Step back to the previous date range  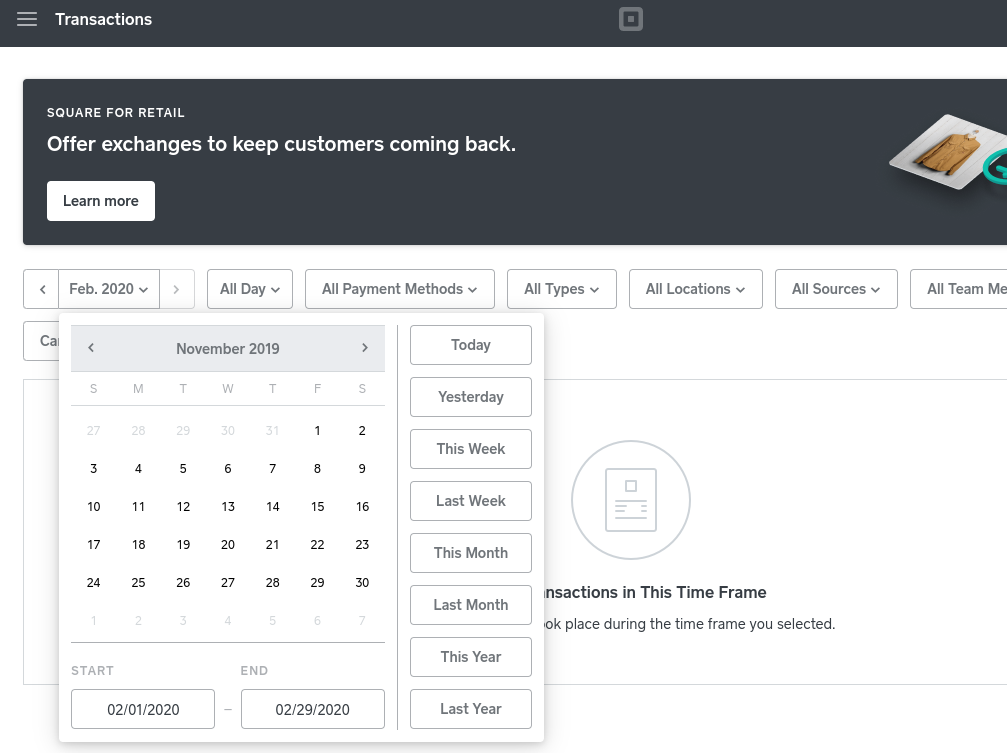click(x=42, y=289)
